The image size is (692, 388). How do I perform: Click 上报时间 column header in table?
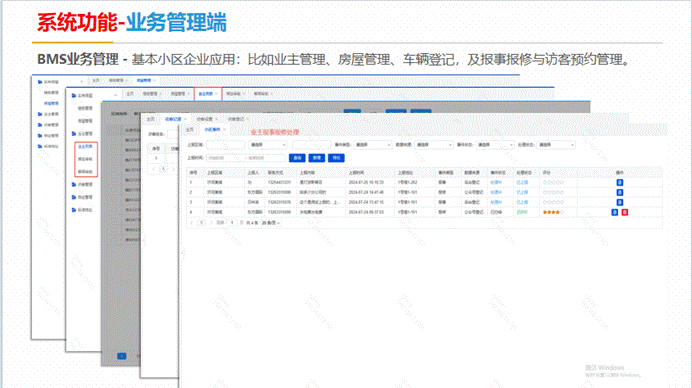357,173
